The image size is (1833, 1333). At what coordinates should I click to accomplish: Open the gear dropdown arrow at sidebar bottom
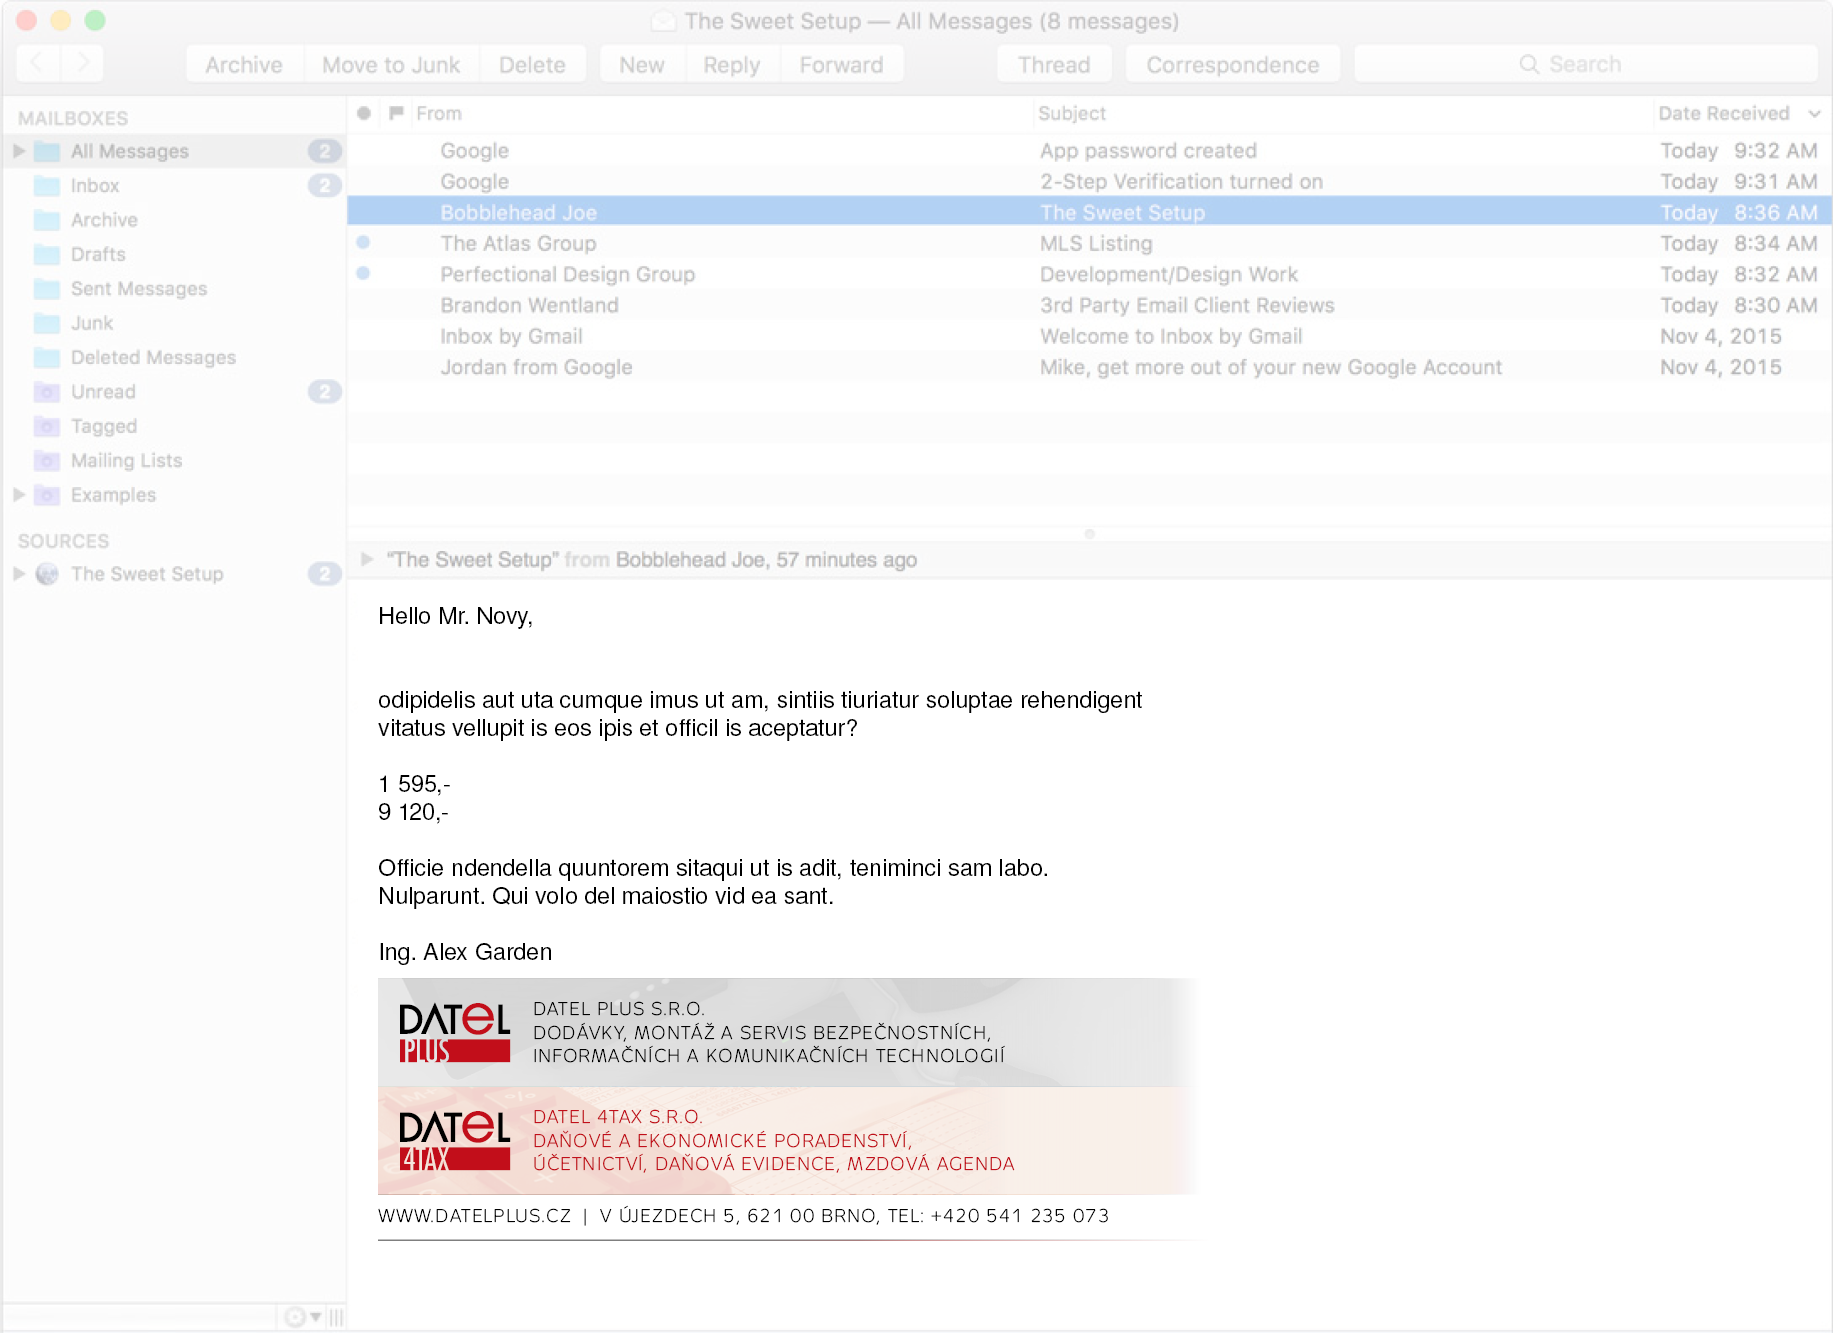(316, 1317)
